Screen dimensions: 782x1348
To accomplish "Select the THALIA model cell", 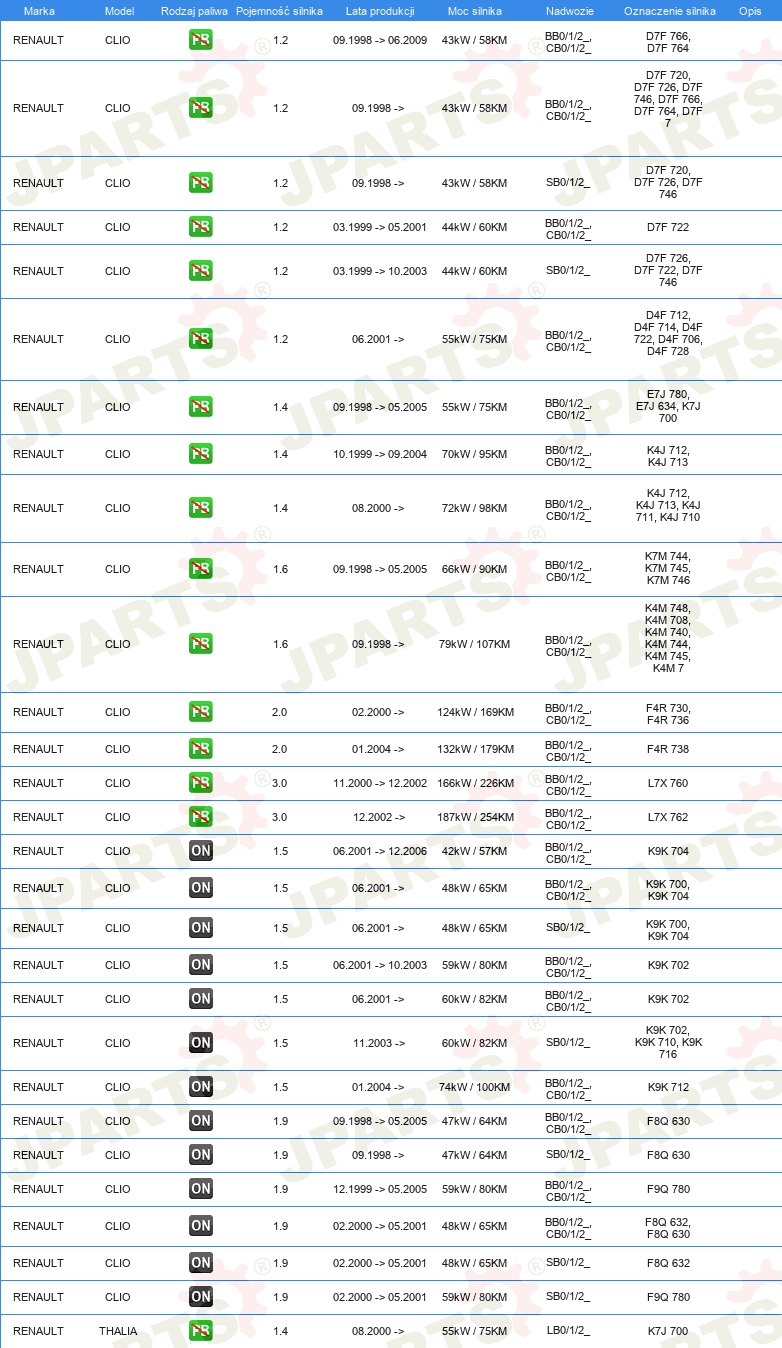I will (x=118, y=1331).
